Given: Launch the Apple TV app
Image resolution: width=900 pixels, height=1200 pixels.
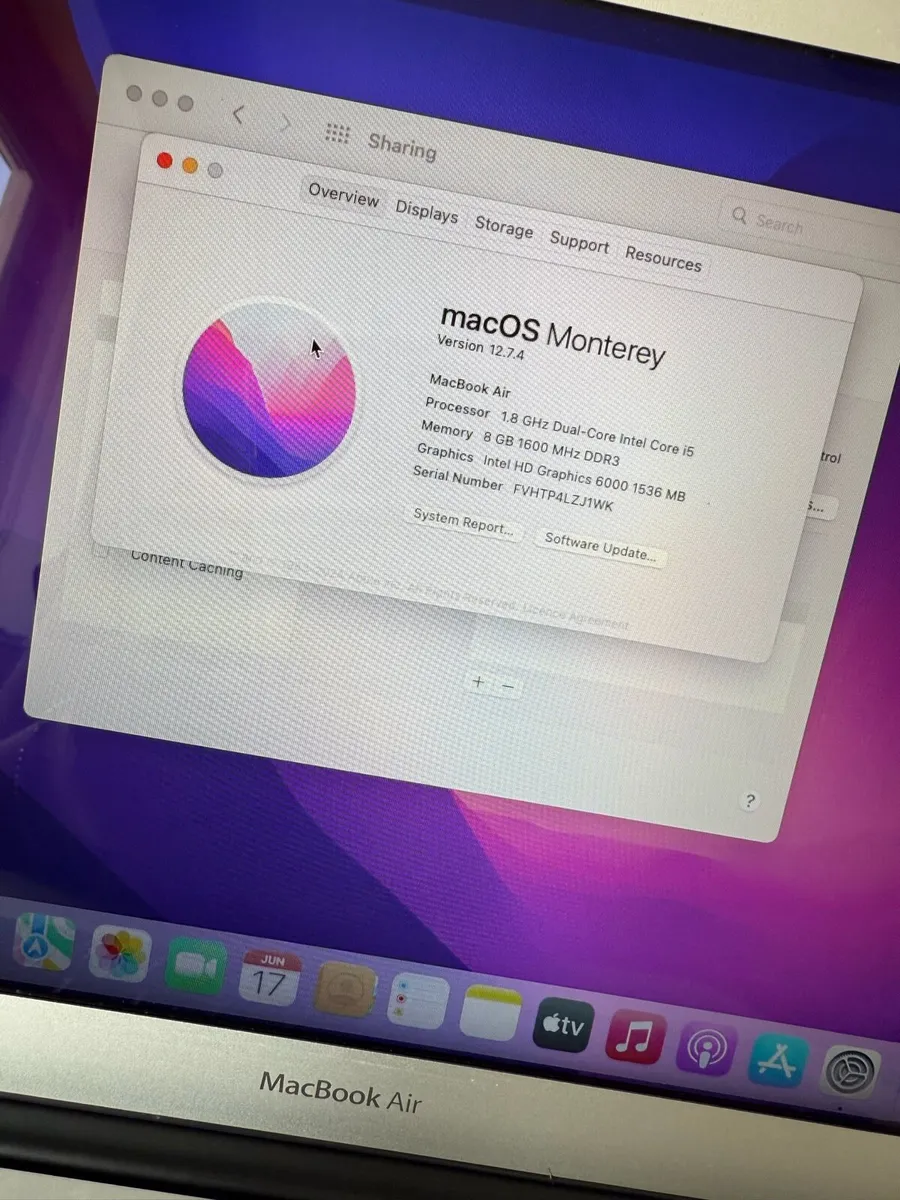Looking at the screenshot, I should (x=563, y=1024).
